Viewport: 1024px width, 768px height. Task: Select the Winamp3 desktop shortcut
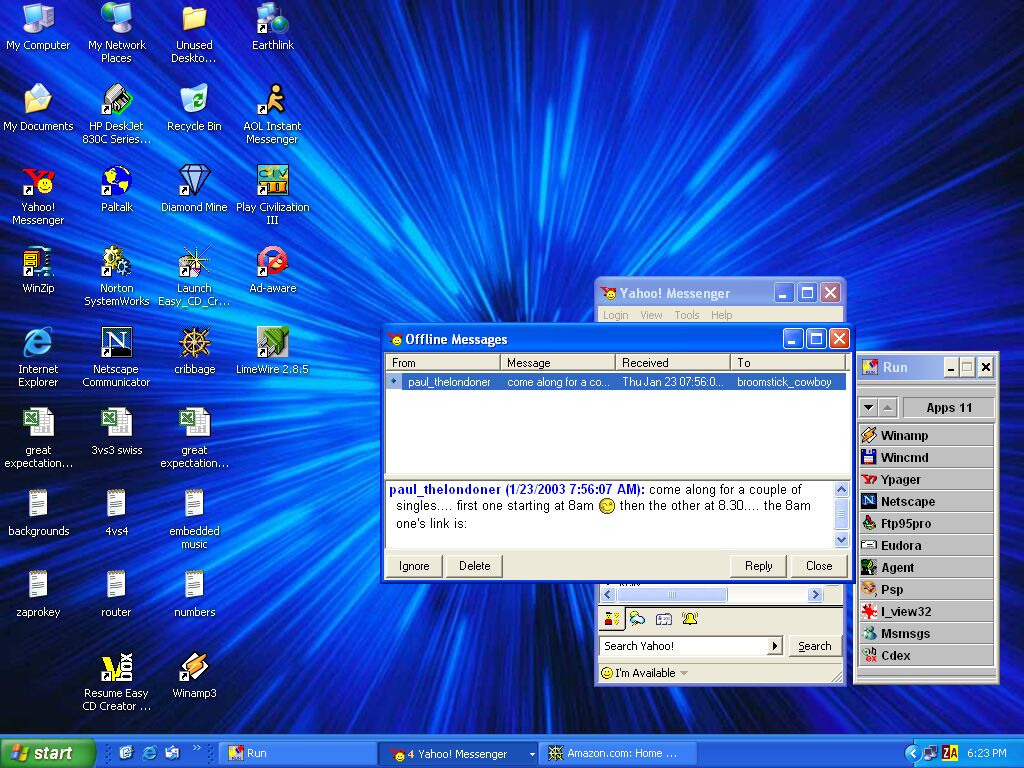194,675
